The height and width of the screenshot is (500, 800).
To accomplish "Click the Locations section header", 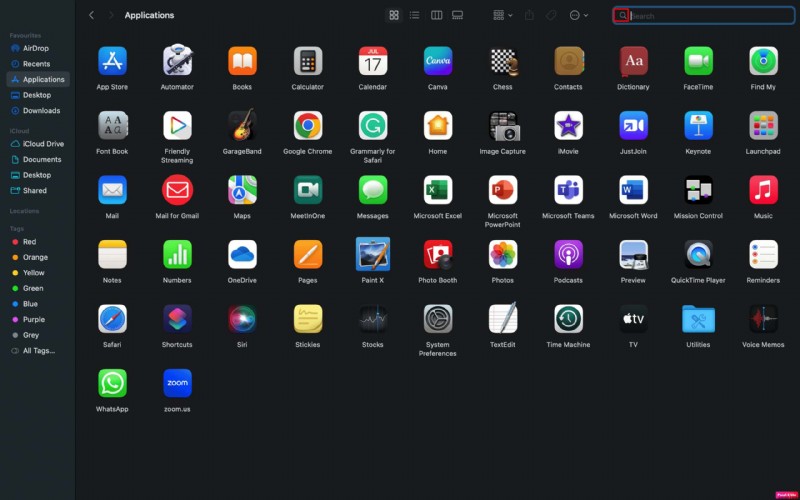I will (x=24, y=211).
